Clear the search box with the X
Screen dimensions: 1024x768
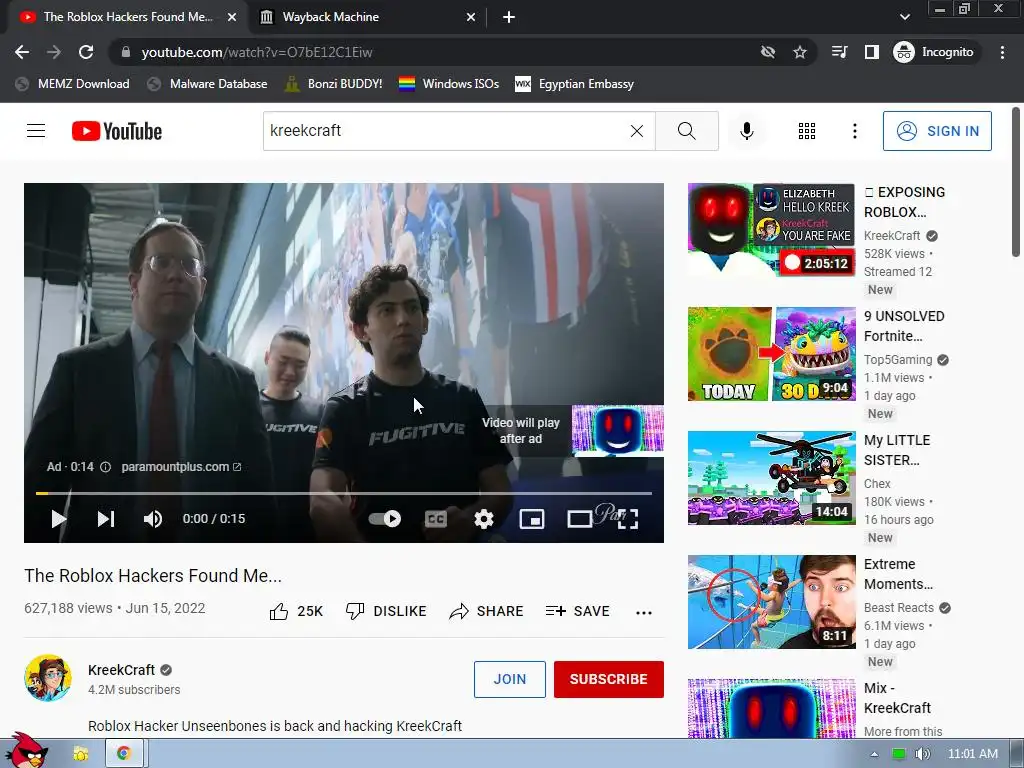coord(637,131)
